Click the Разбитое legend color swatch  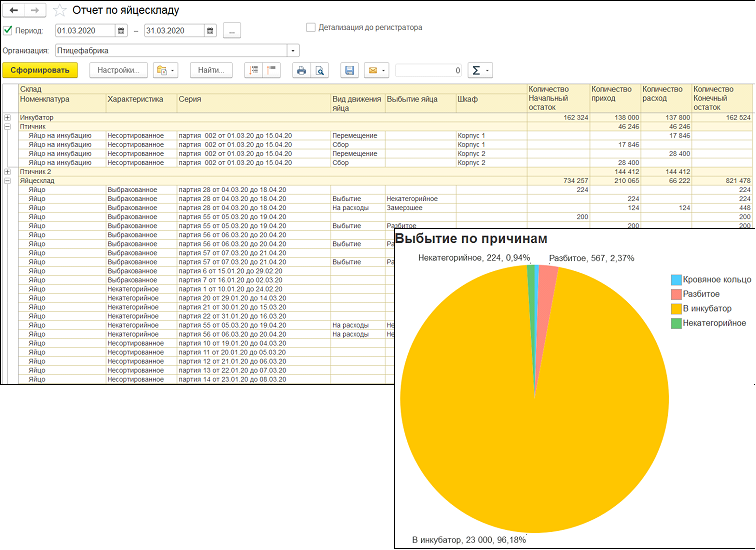[676, 295]
